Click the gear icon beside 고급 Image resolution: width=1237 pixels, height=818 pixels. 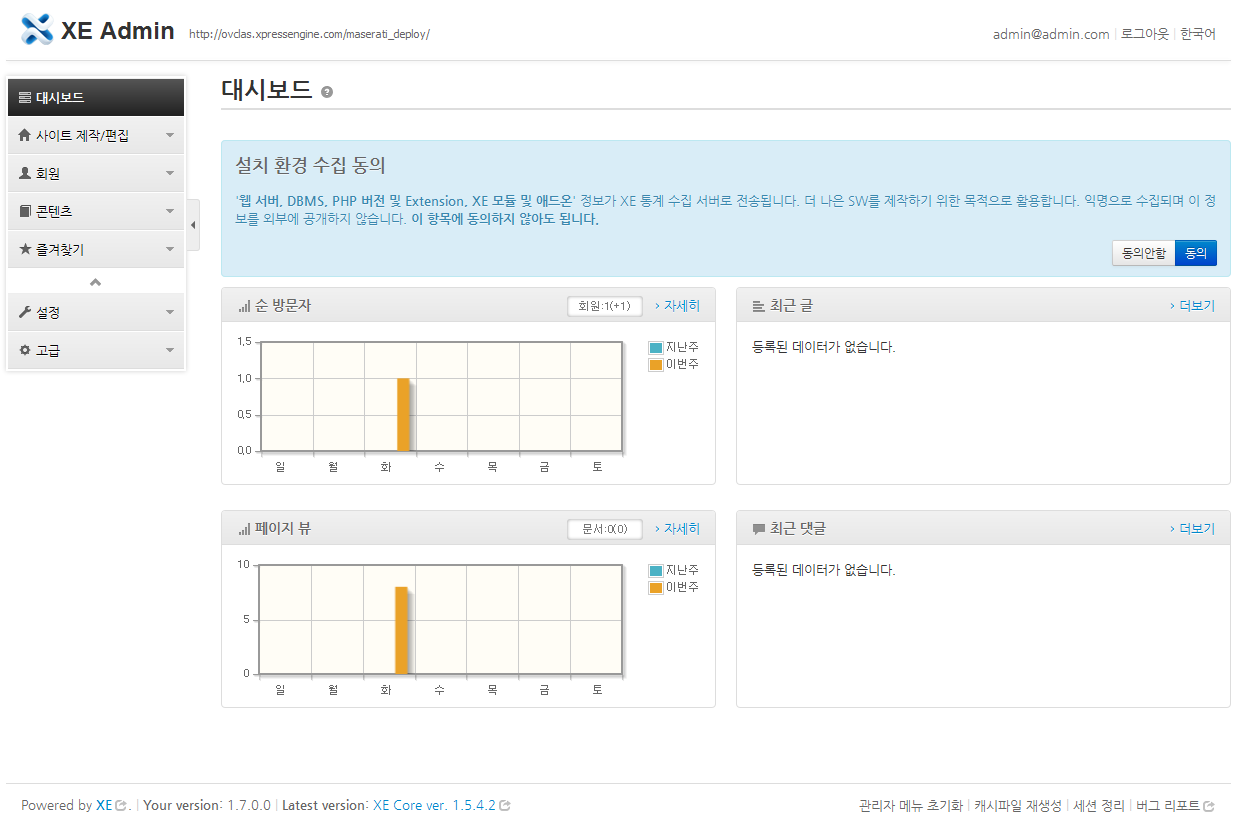click(22, 350)
